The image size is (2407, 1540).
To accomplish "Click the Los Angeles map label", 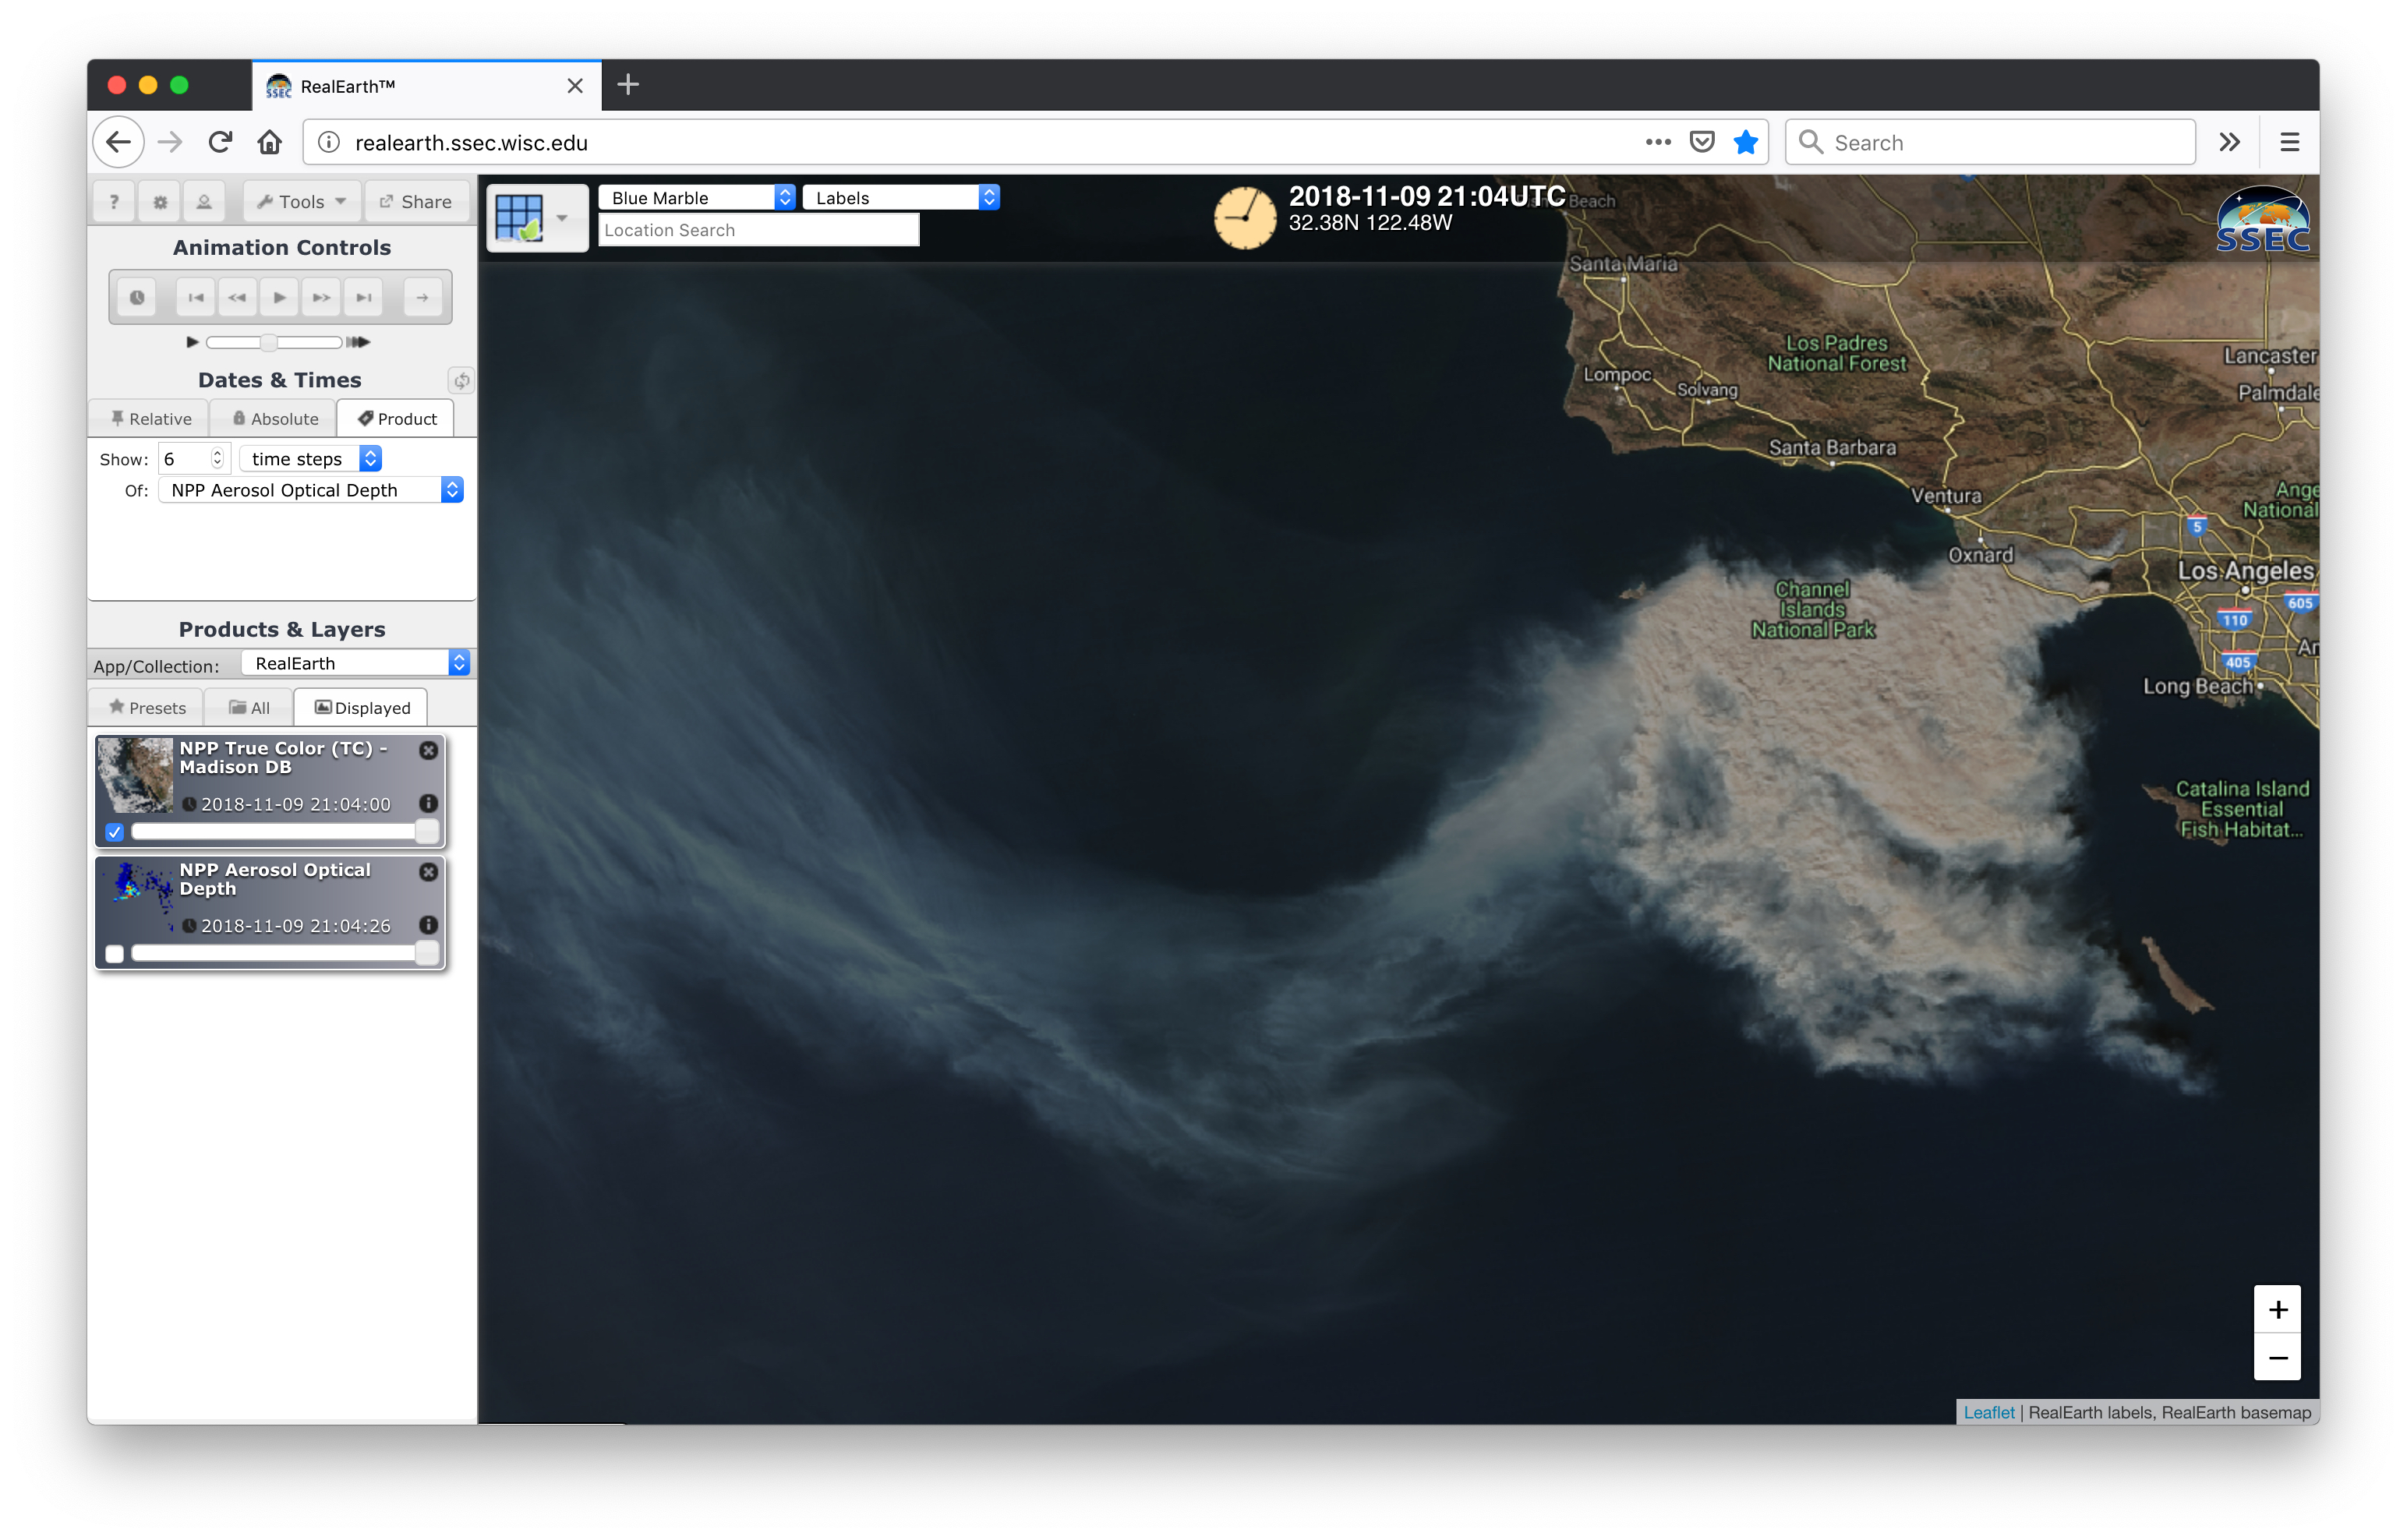I will 2245,570.
